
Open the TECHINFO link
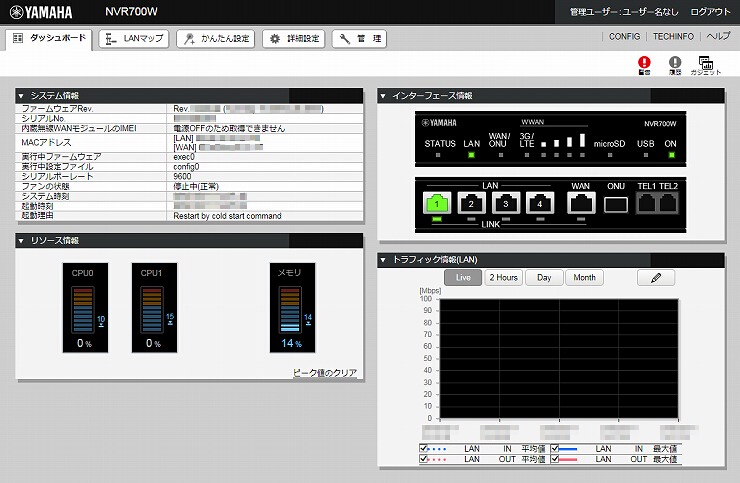pos(673,36)
